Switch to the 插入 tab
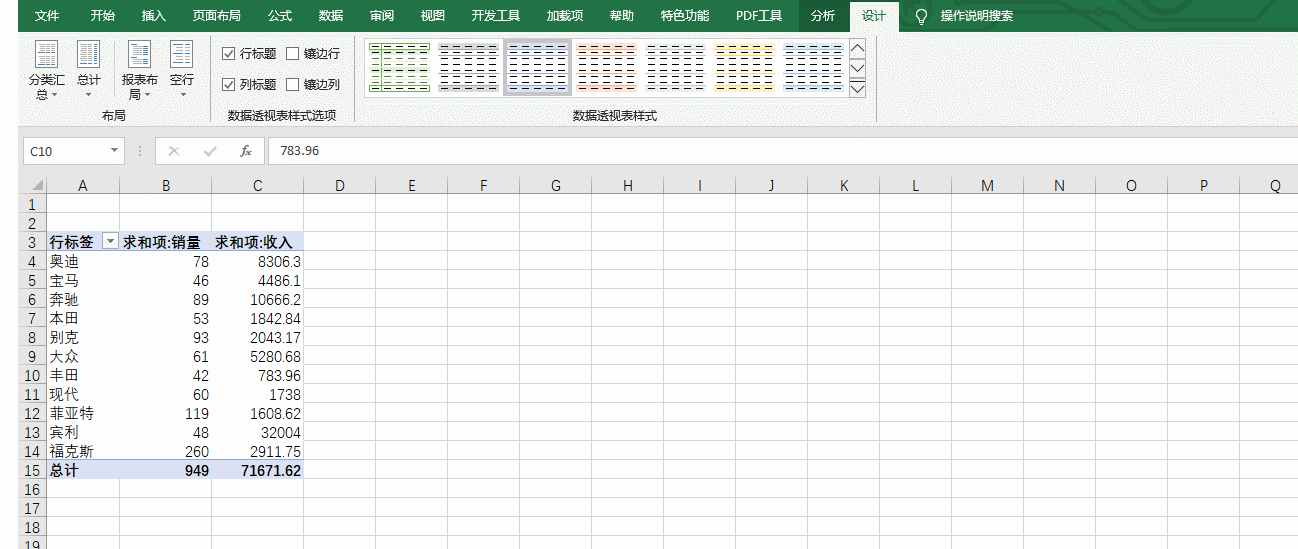 [154, 16]
